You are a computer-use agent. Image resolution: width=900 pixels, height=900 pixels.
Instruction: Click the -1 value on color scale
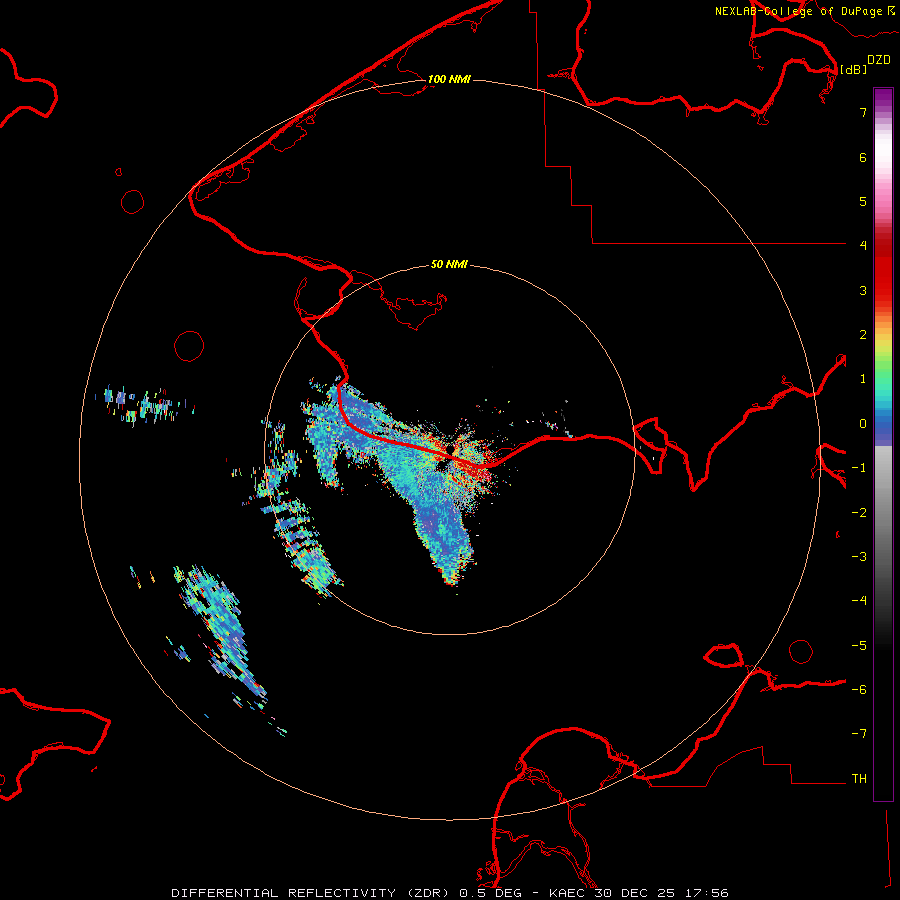(859, 468)
